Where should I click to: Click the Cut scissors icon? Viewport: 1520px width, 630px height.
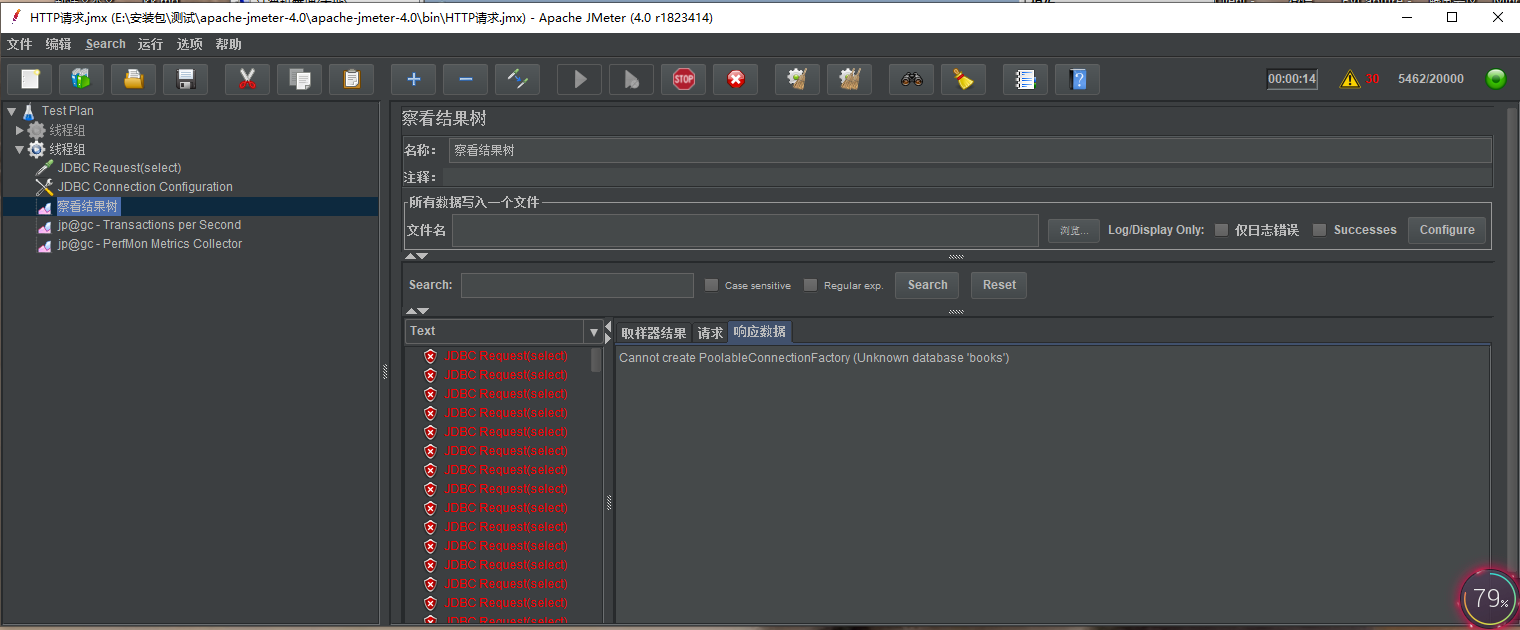coord(247,79)
